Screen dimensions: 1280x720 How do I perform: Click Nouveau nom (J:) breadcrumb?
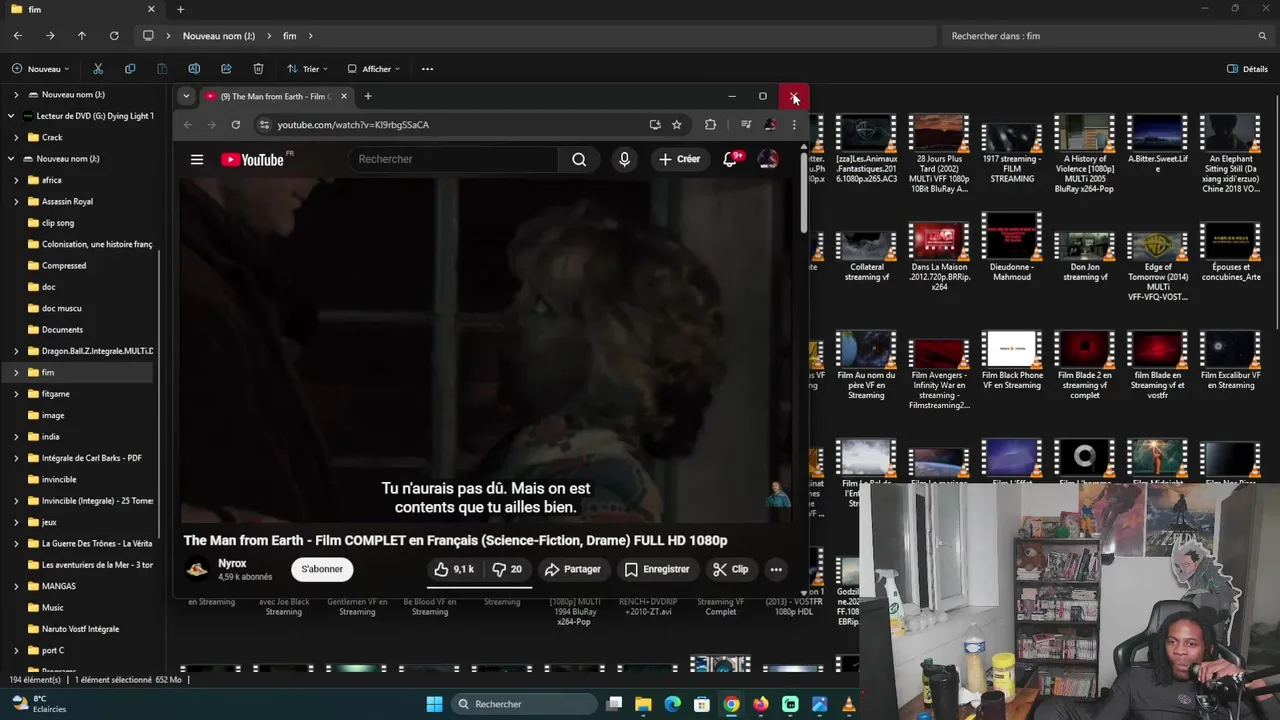coord(219,36)
